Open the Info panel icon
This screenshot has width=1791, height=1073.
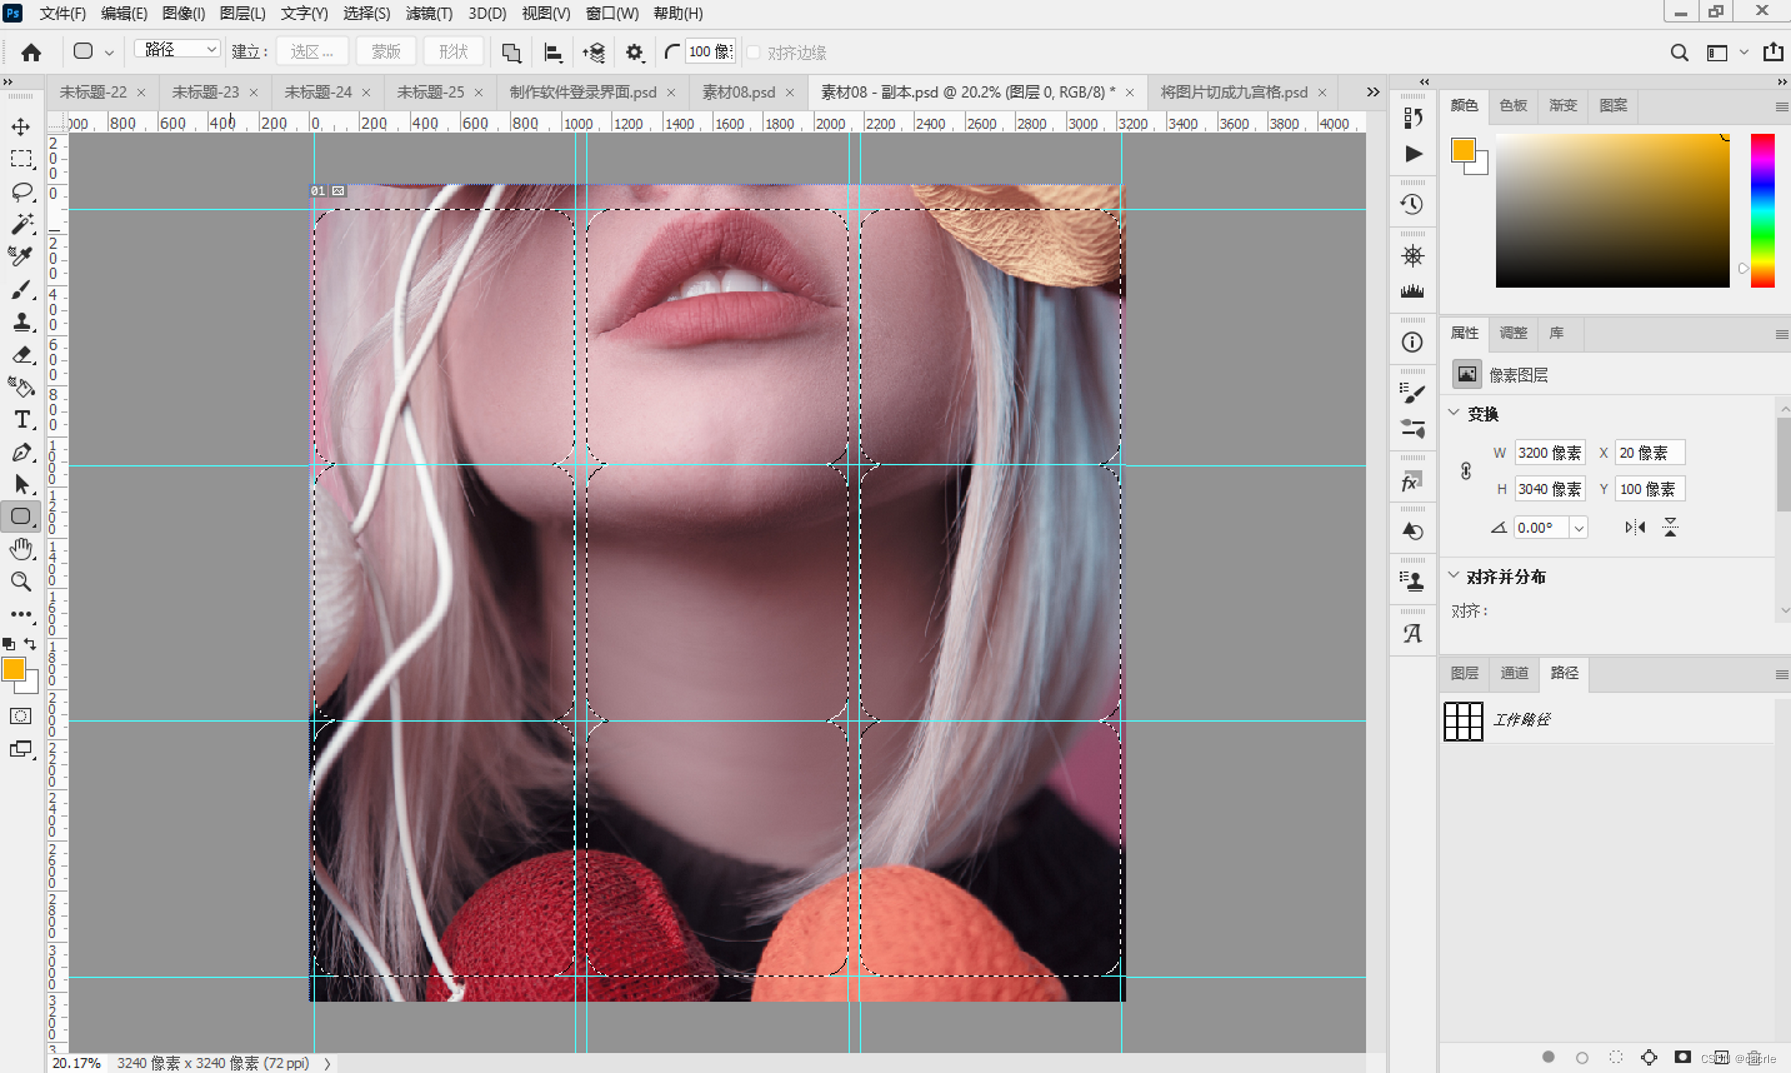[x=1412, y=342]
